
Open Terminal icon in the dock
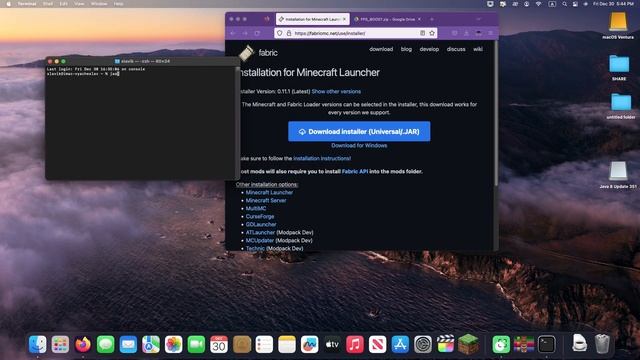547,344
